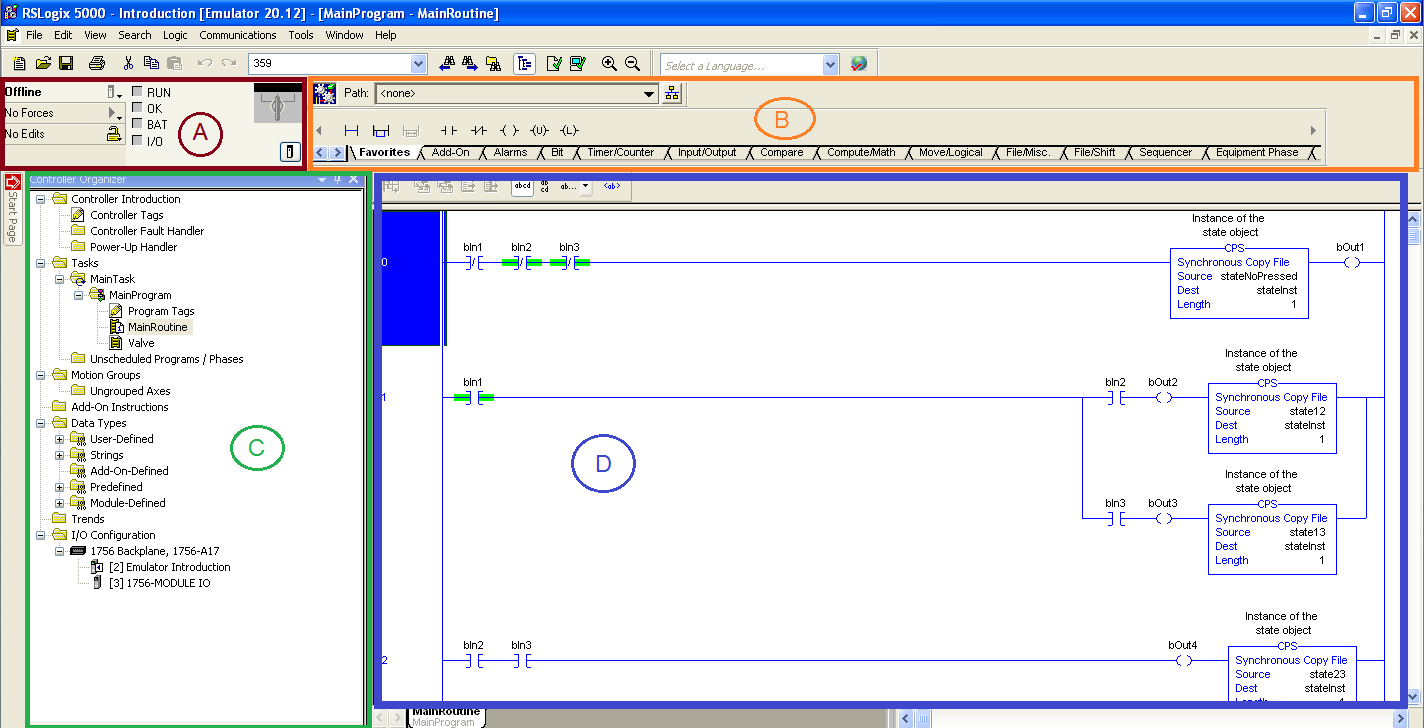The image size is (1426, 728).
Task: Switch to the Add-On instruction tab
Action: pyautogui.click(x=450, y=153)
